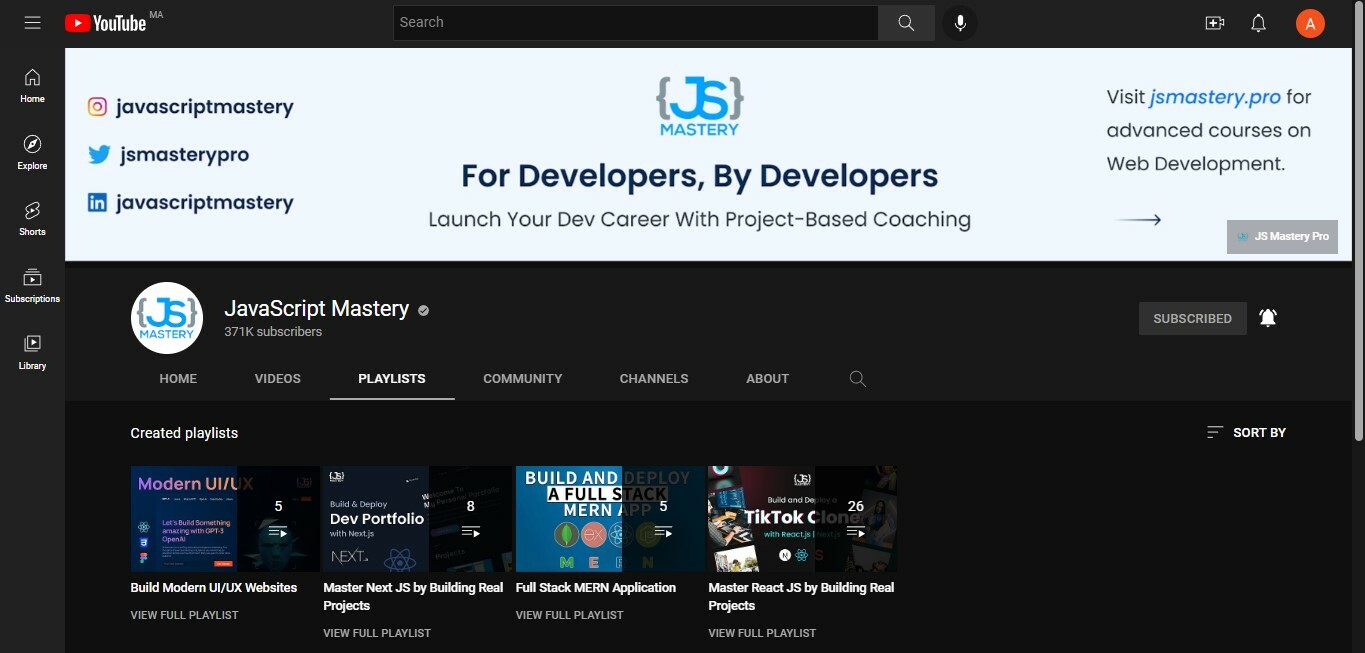The image size is (1365, 653).
Task: Switch to the CHANNELS tab
Action: tap(654, 379)
